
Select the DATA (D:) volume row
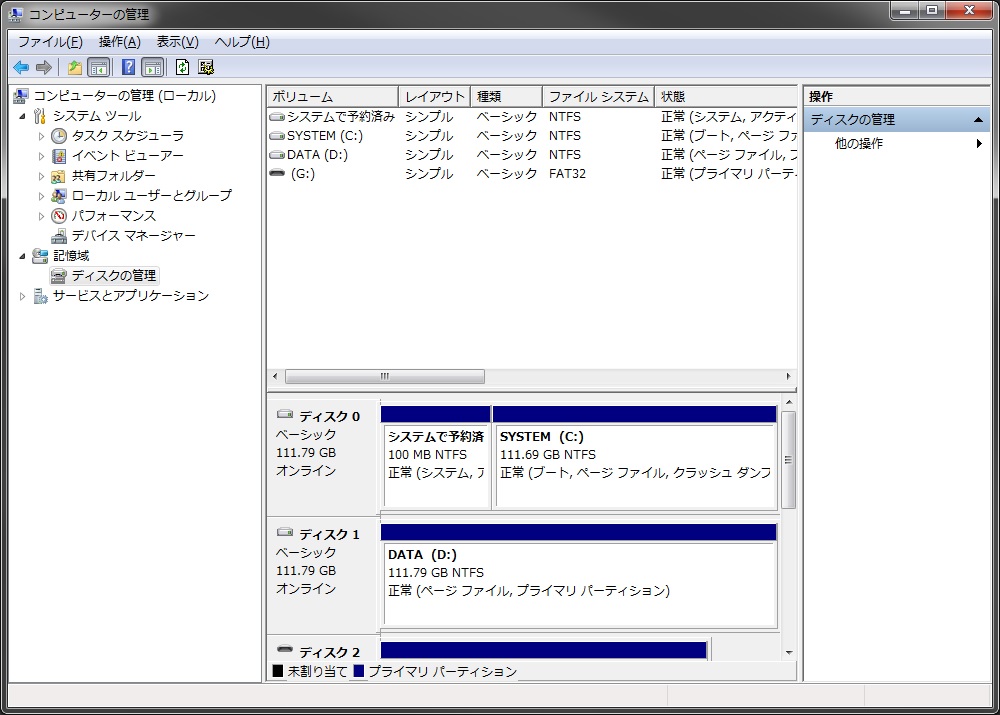pyautogui.click(x=532, y=155)
